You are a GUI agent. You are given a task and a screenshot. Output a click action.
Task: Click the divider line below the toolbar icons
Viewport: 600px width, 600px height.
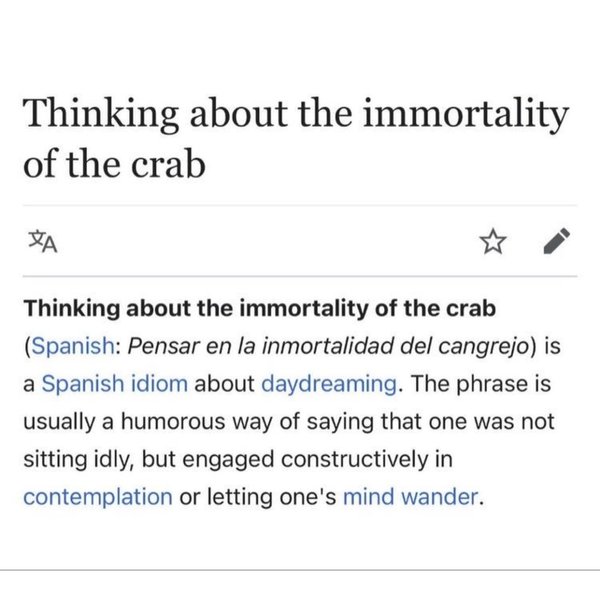click(300, 275)
